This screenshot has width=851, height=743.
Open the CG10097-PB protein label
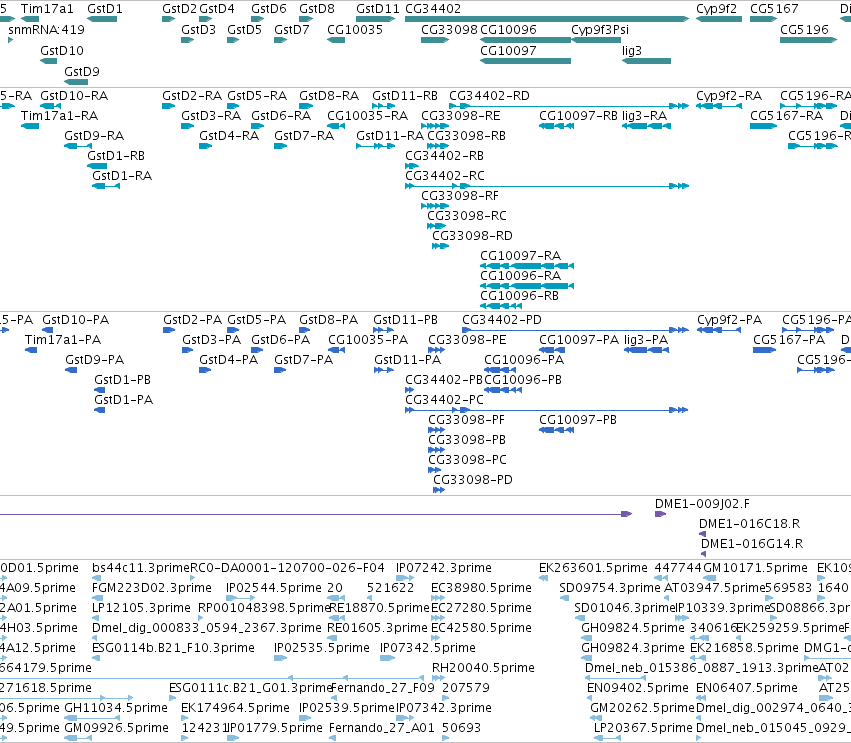(x=578, y=420)
